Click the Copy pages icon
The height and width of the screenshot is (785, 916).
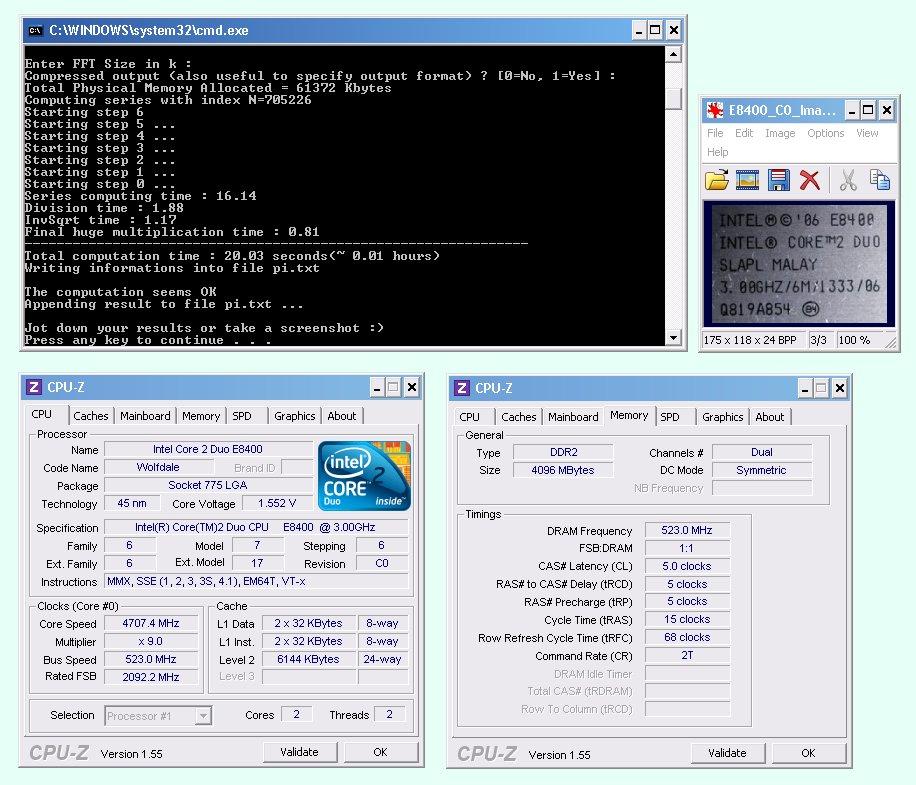coord(879,179)
